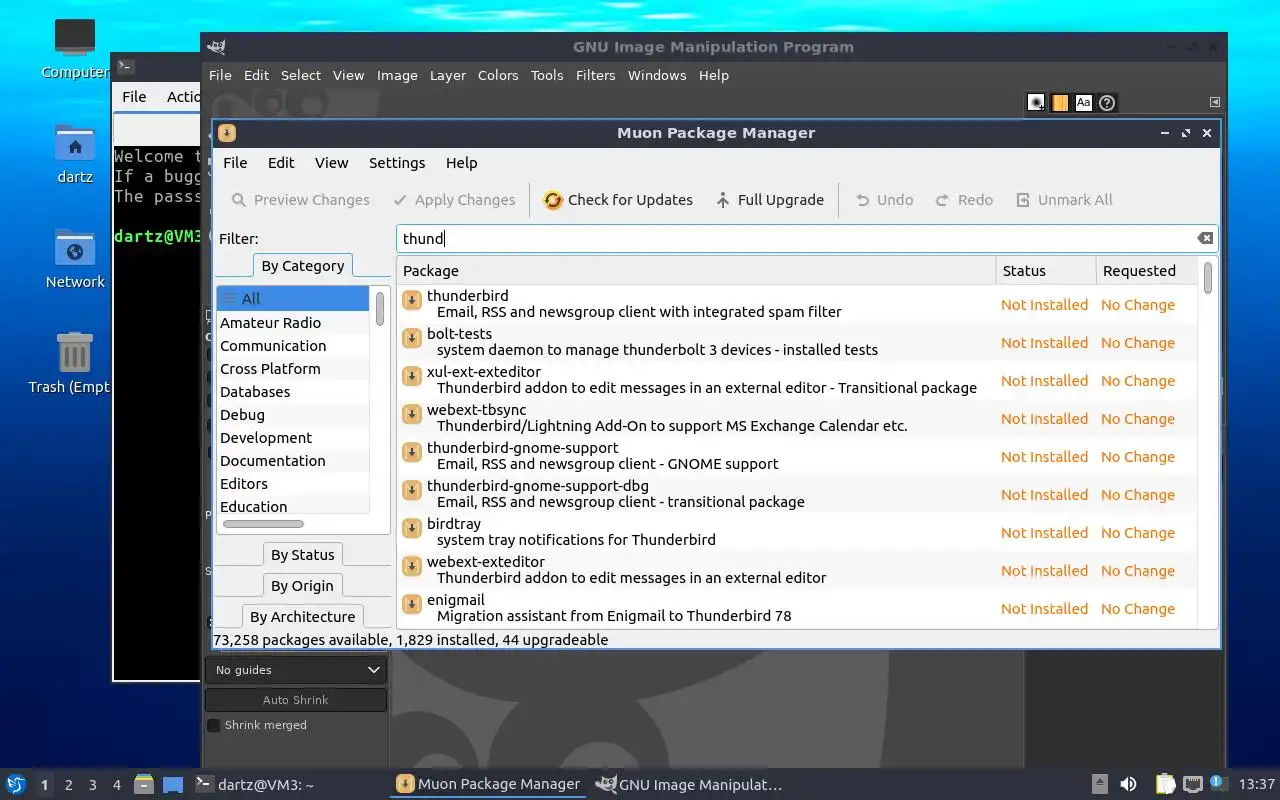Sort by the Status column header
This screenshot has width=1280, height=800.
1045,271
